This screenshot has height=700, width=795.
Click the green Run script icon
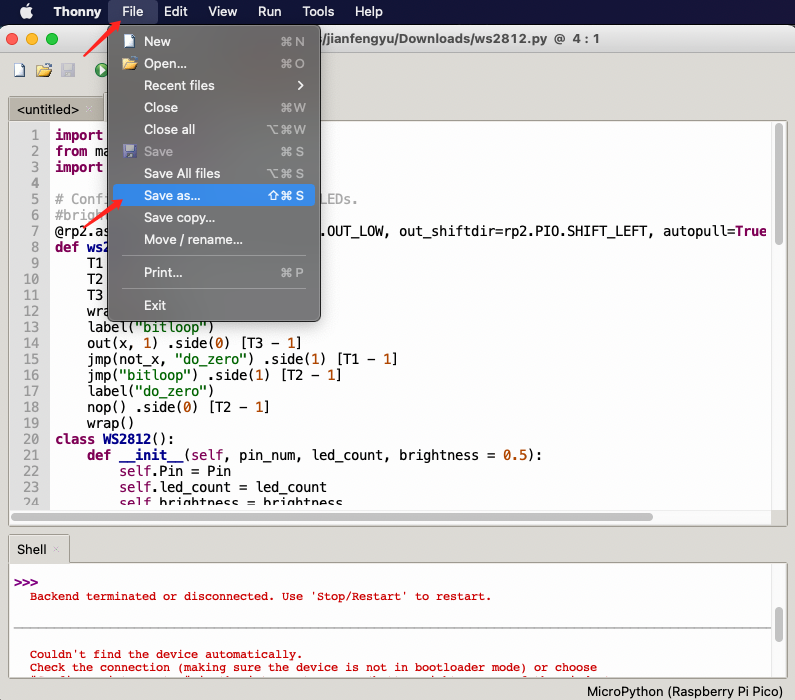101,70
